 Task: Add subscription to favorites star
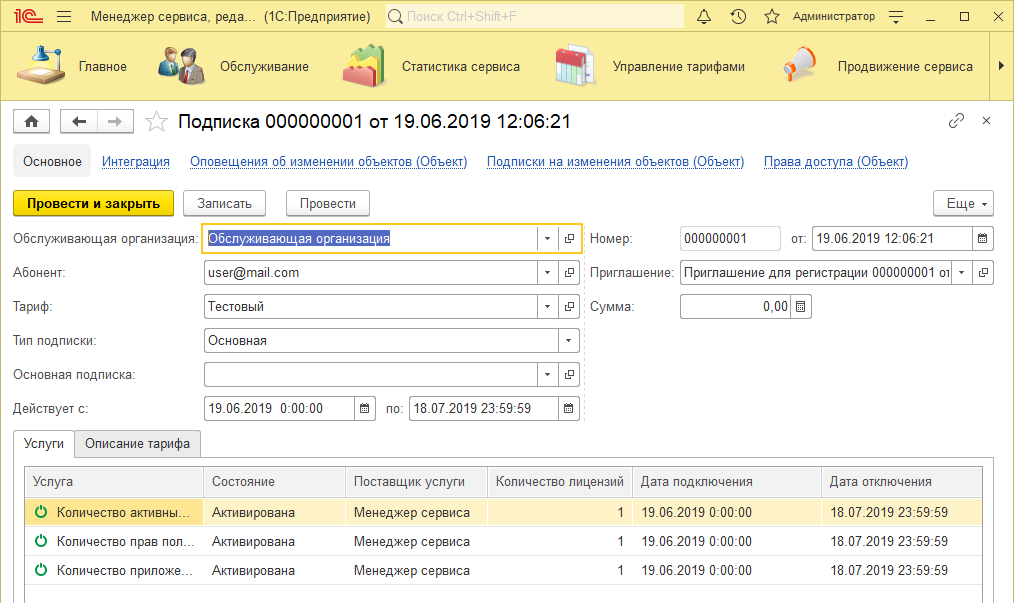click(156, 122)
